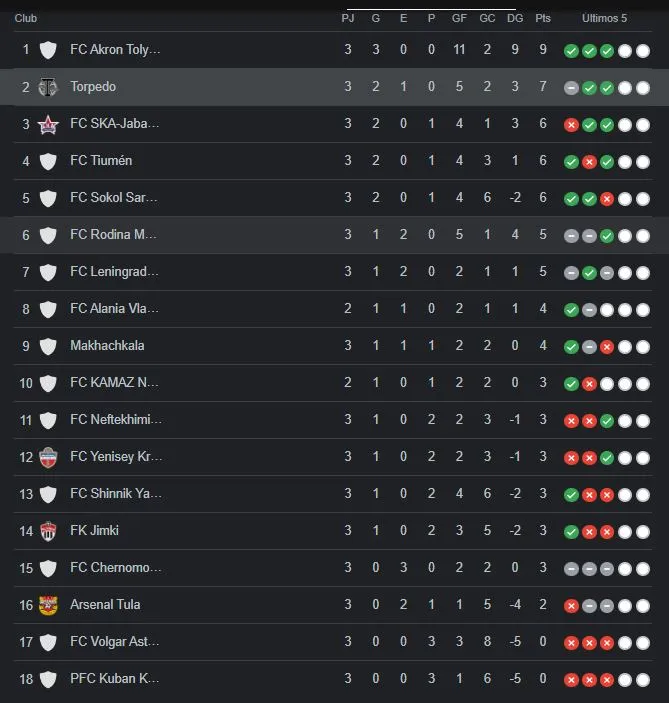Click the DG column header
The height and width of the screenshot is (703, 669).
(x=515, y=18)
